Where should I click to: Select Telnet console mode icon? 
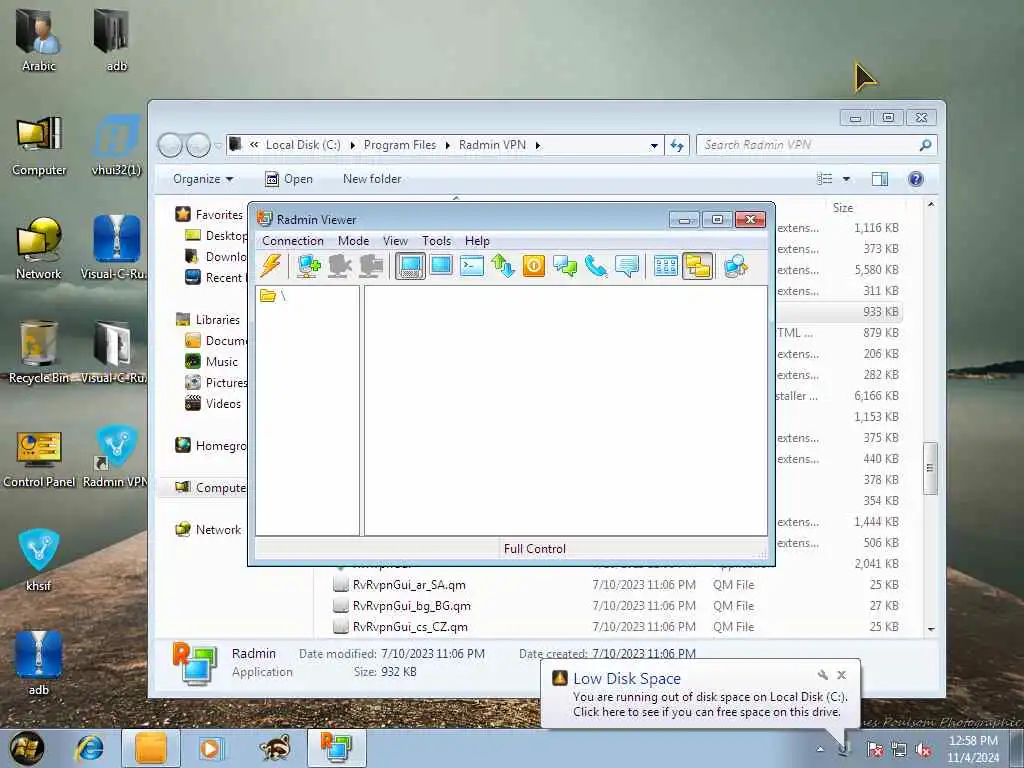click(x=472, y=266)
